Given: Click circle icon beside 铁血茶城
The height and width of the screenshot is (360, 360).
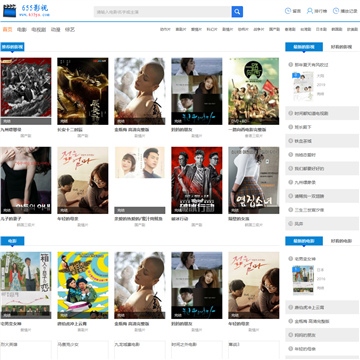Looking at the screenshot, I should [291, 141].
